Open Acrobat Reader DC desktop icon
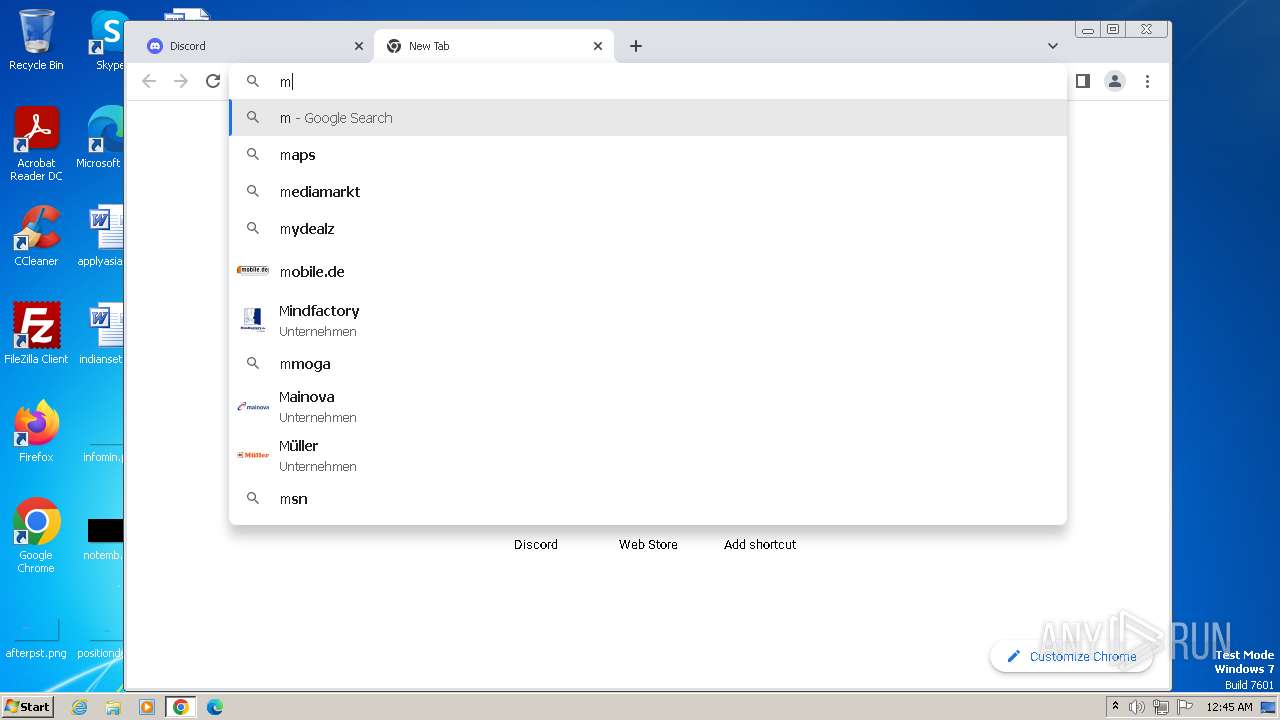1280x720 pixels. point(36,145)
